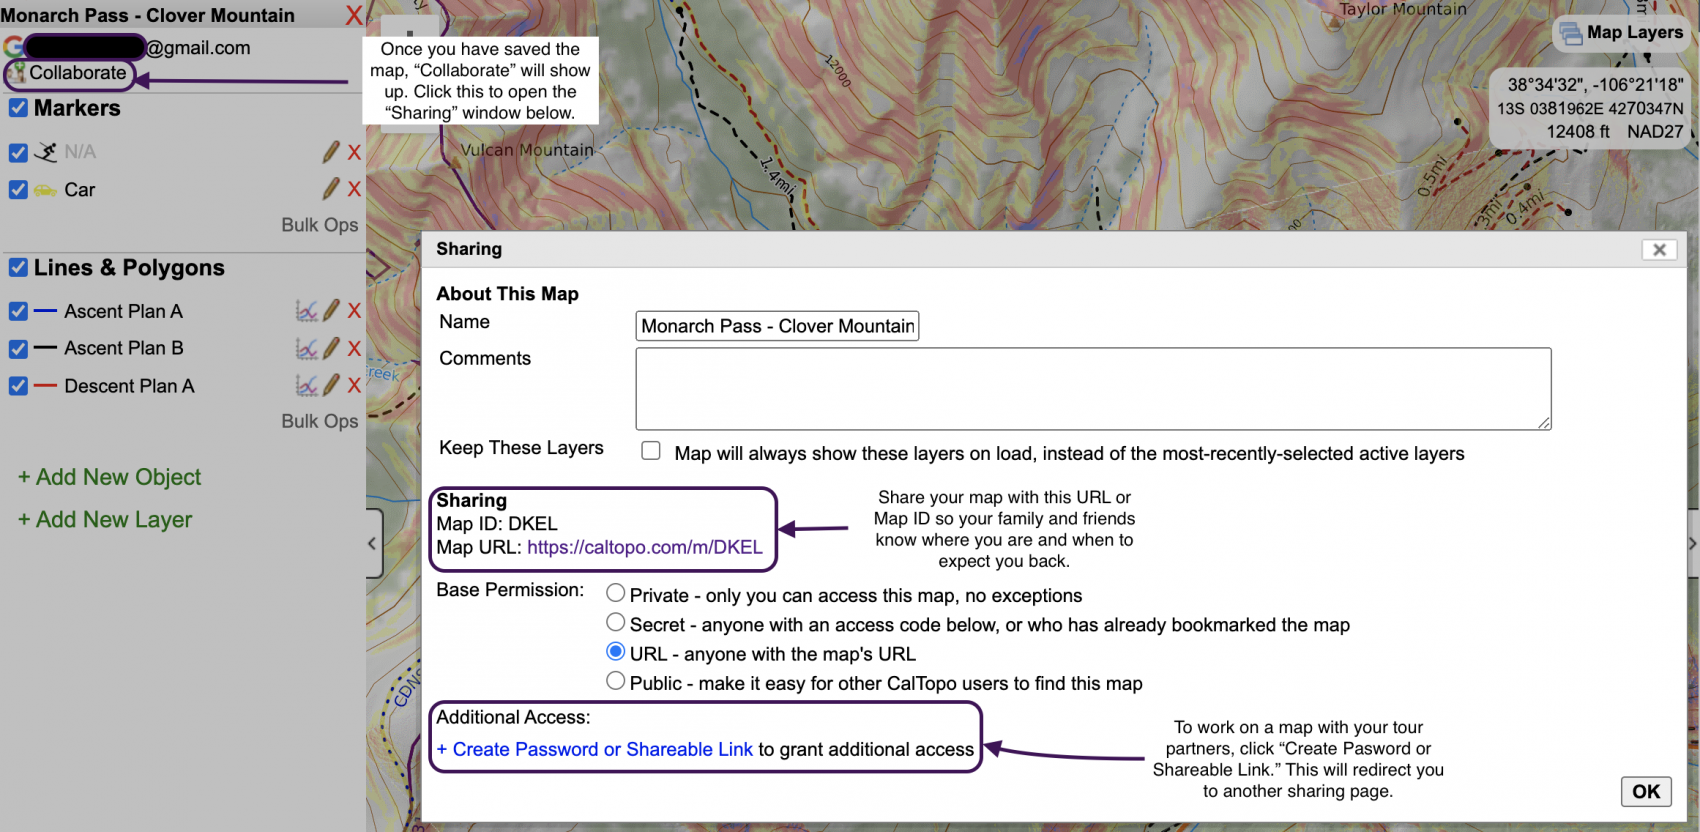Toggle the Markers folder checkbox

pos(18,108)
